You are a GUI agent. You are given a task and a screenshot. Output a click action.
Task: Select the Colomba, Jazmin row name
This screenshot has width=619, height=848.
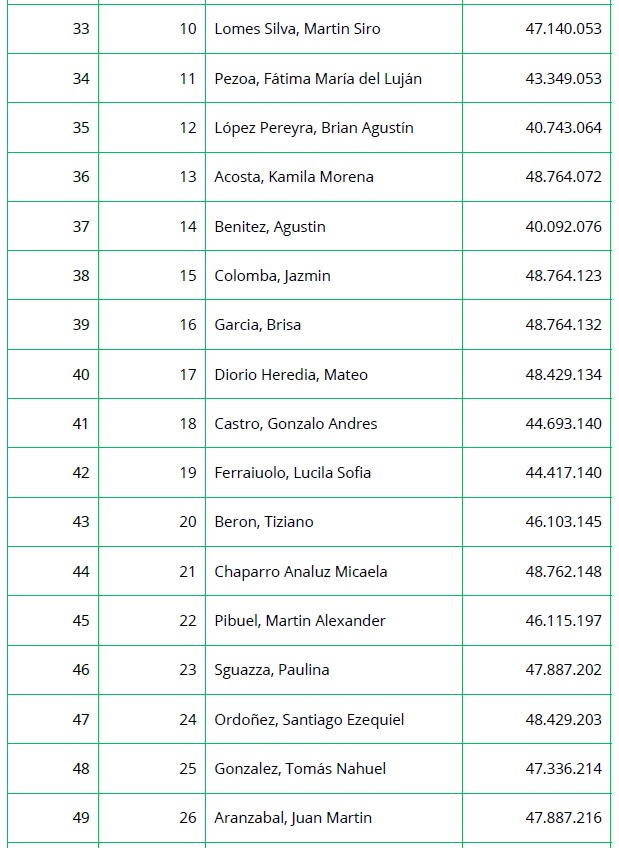coord(272,276)
